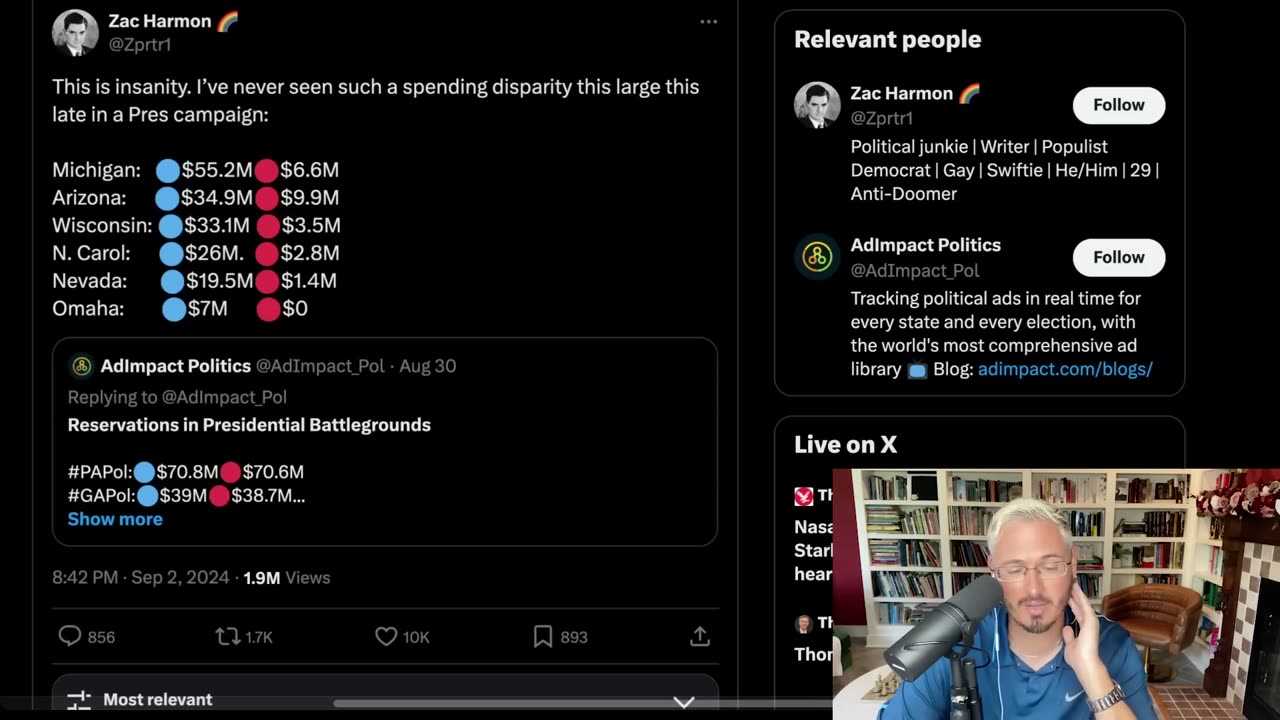Open Zac Harmon's avatar above the tweet

[x=75, y=32]
